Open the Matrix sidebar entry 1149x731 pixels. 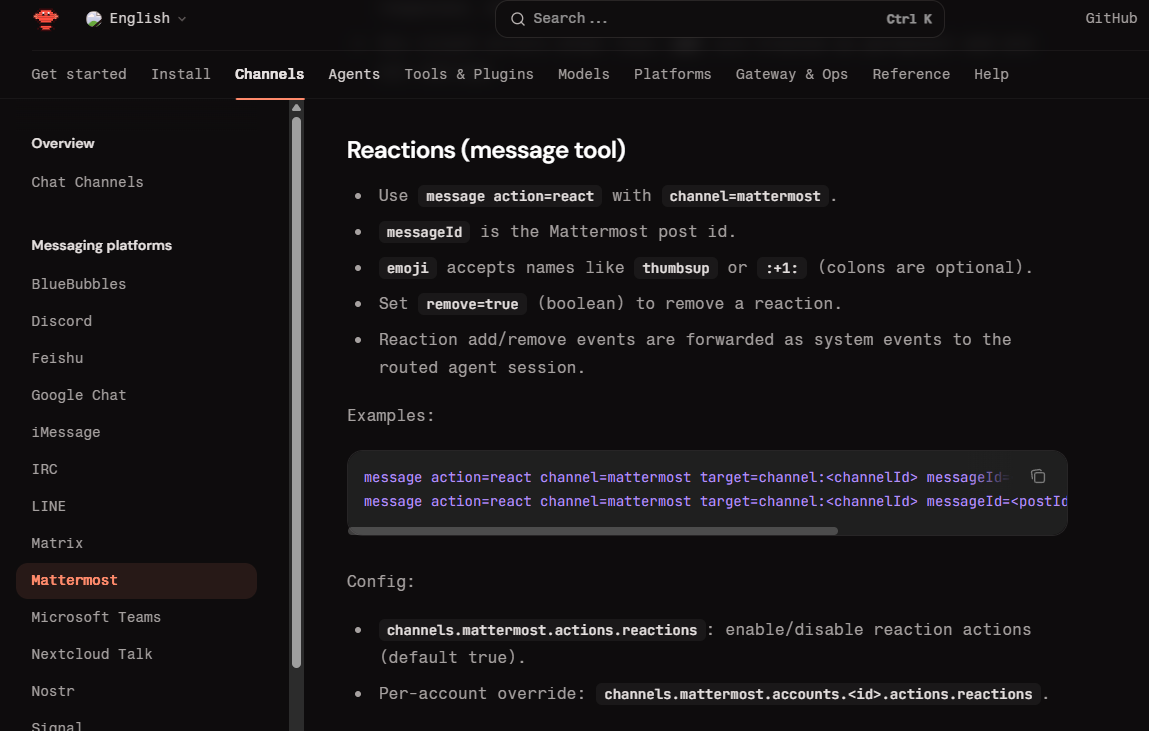tap(57, 543)
